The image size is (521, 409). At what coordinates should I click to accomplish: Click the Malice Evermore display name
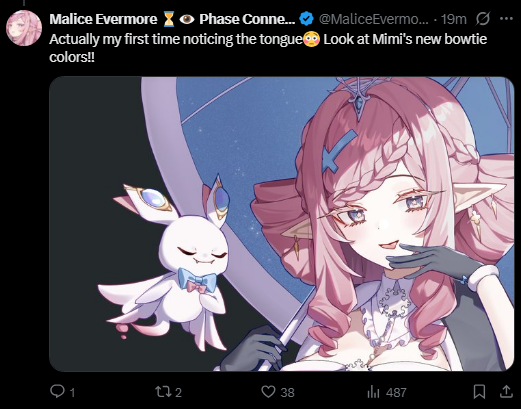coord(103,19)
